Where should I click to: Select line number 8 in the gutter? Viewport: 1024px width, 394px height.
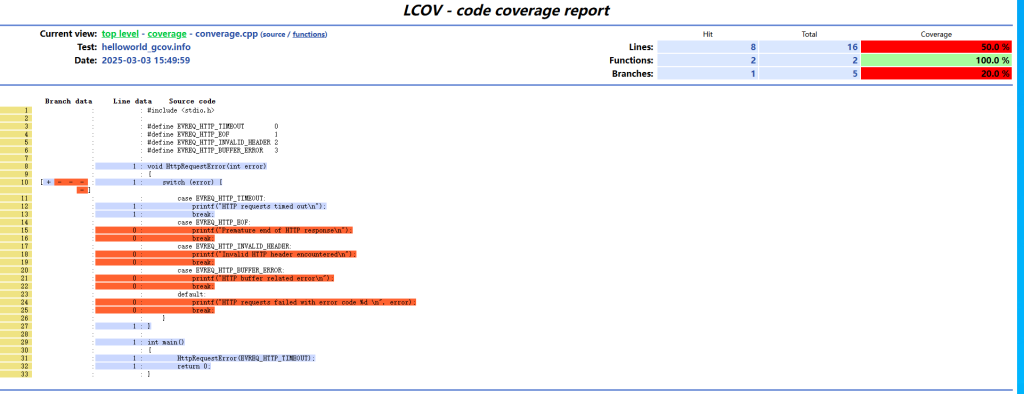click(16, 166)
